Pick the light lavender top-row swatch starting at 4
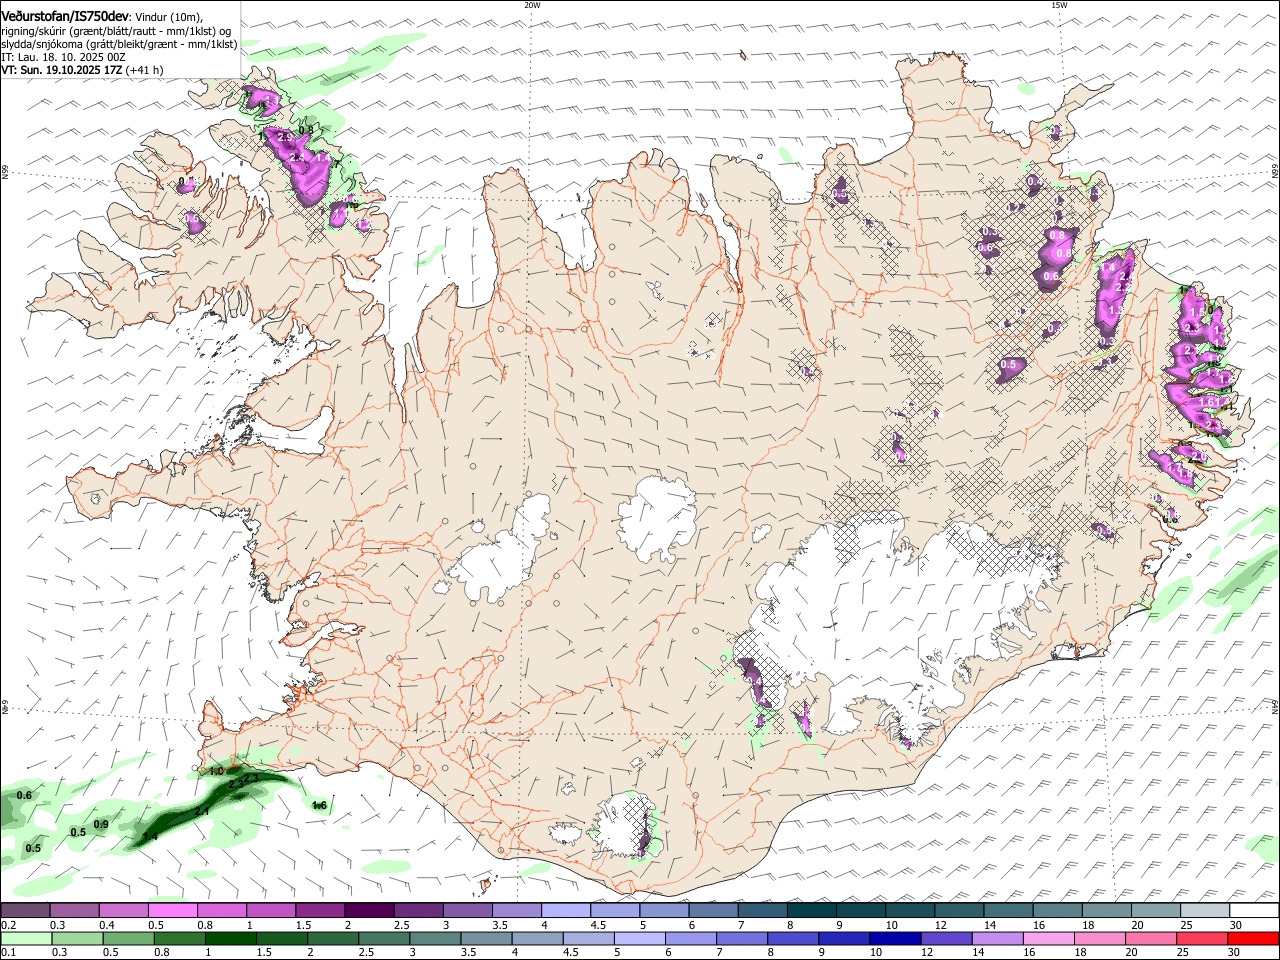The height and width of the screenshot is (960, 1280). pos(565,910)
